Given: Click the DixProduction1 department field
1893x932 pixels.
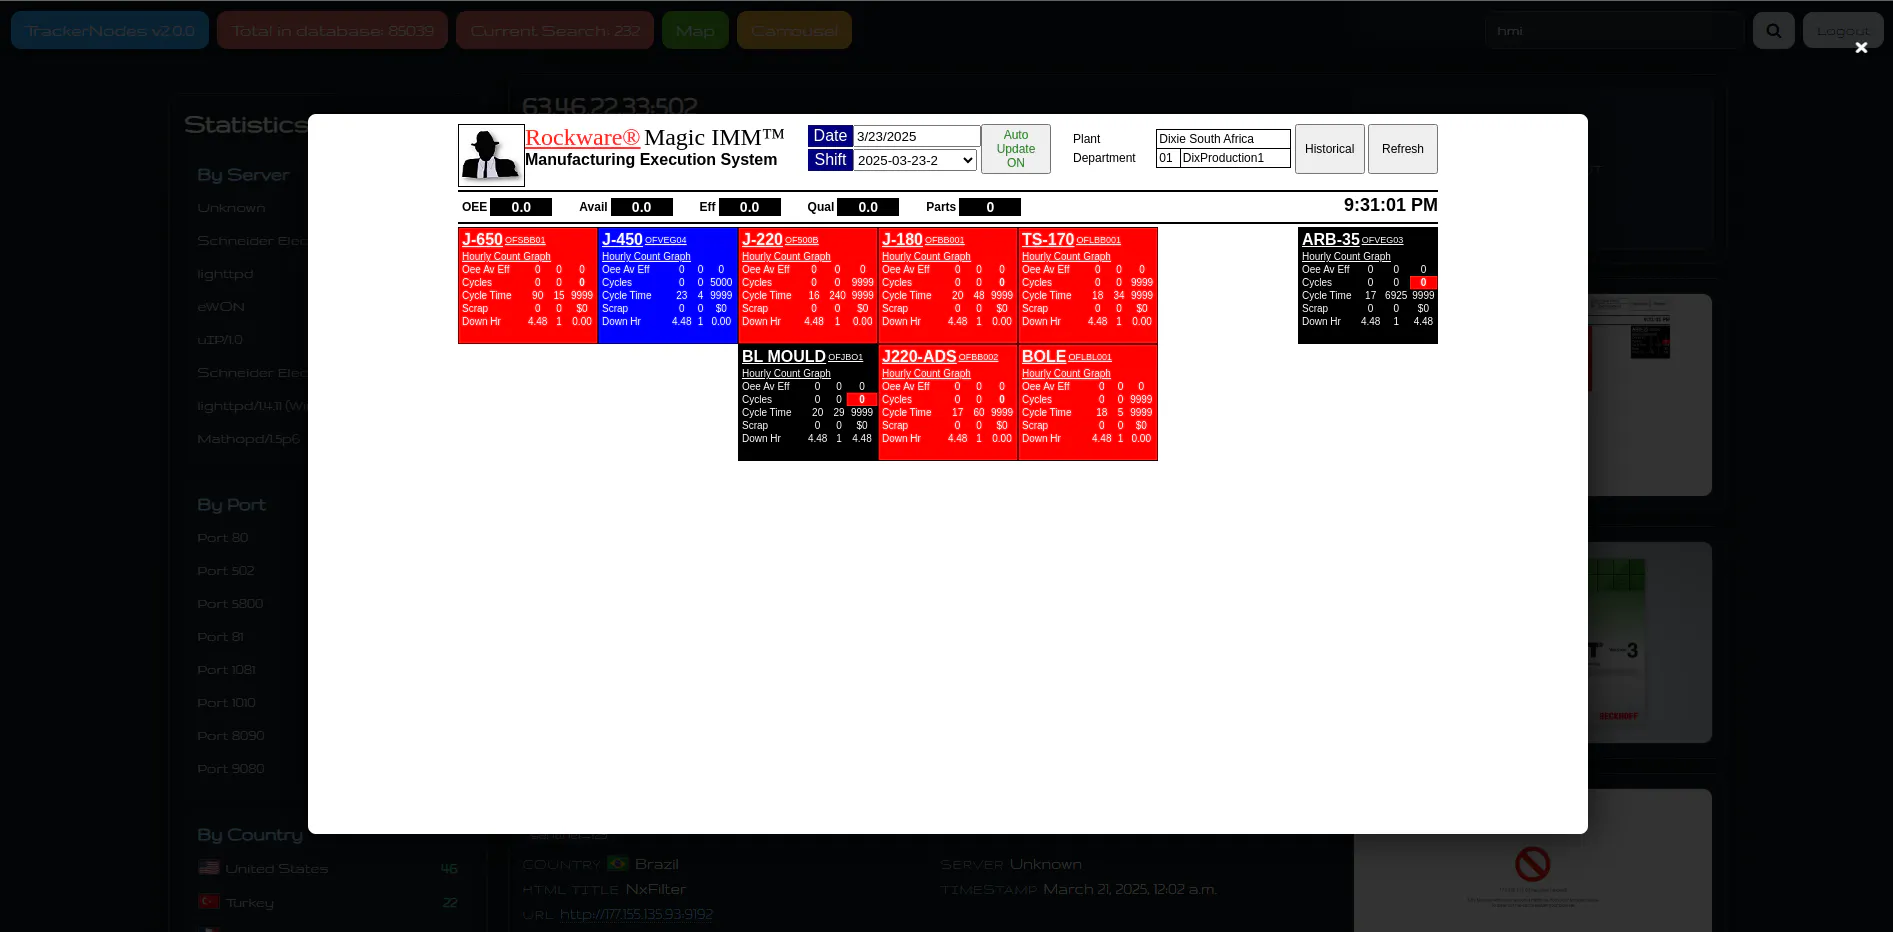Looking at the screenshot, I should [1235, 158].
